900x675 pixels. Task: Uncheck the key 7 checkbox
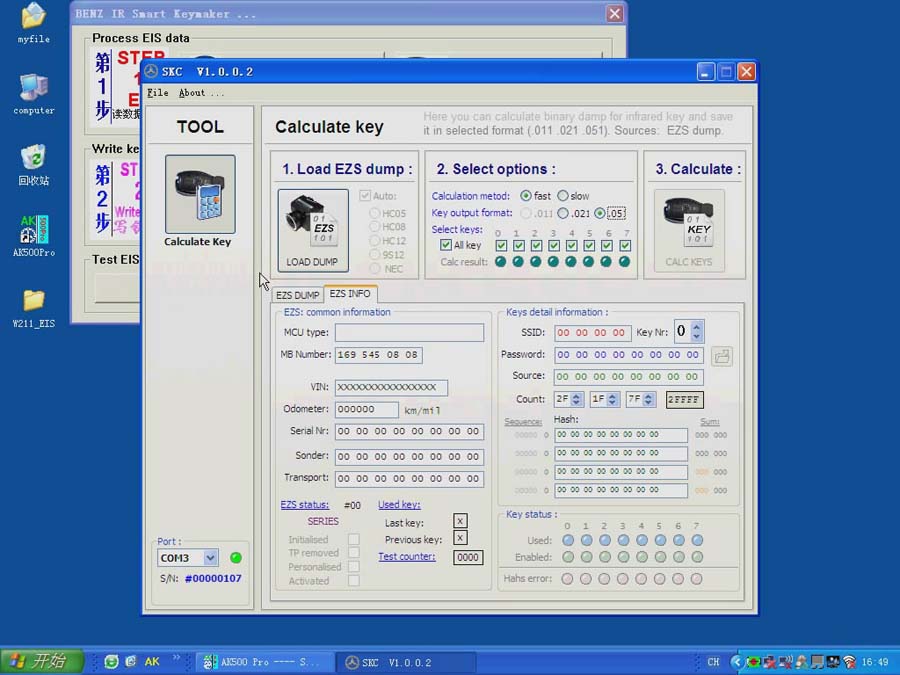coord(625,246)
